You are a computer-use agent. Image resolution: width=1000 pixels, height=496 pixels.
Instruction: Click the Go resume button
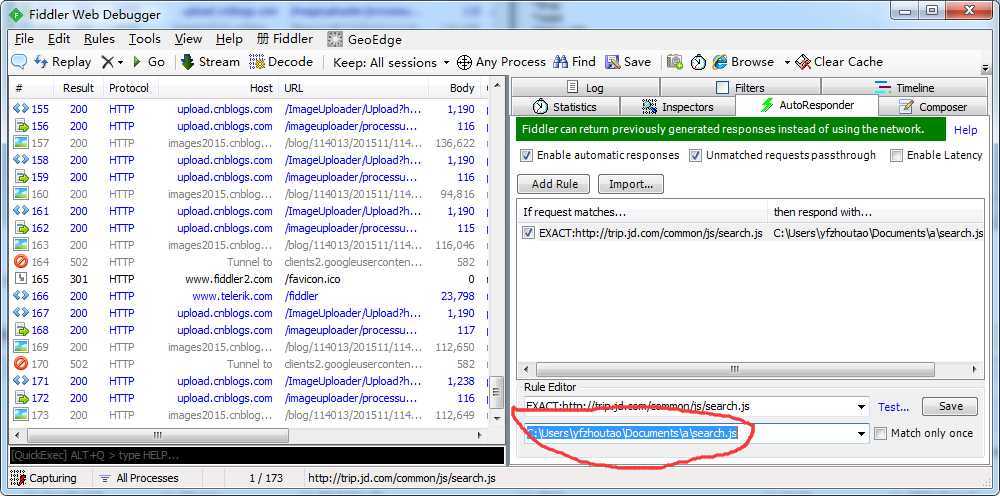[149, 62]
